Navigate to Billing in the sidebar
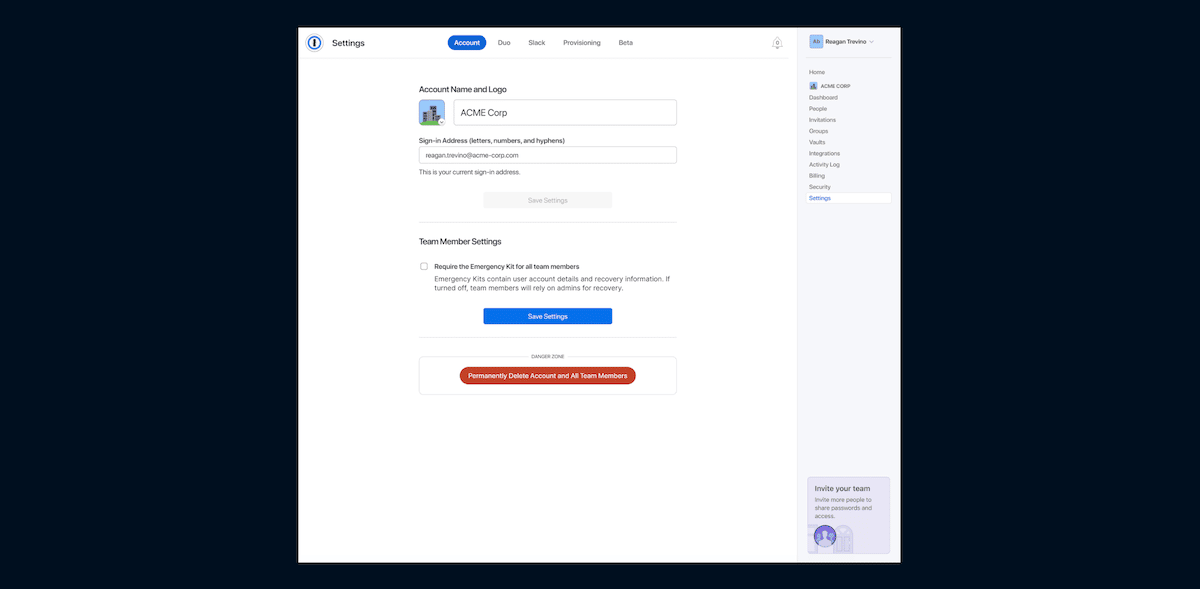1200x589 pixels. 817,176
